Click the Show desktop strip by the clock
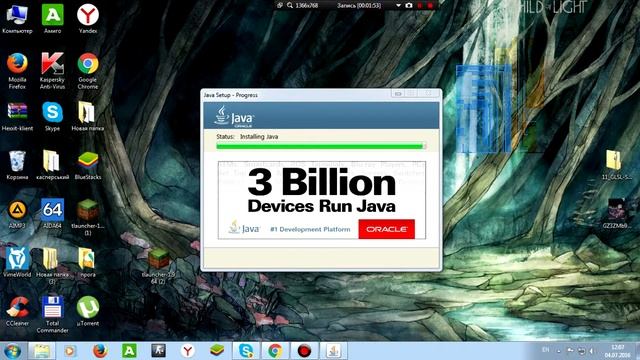This screenshot has height=360, width=640. 637,351
